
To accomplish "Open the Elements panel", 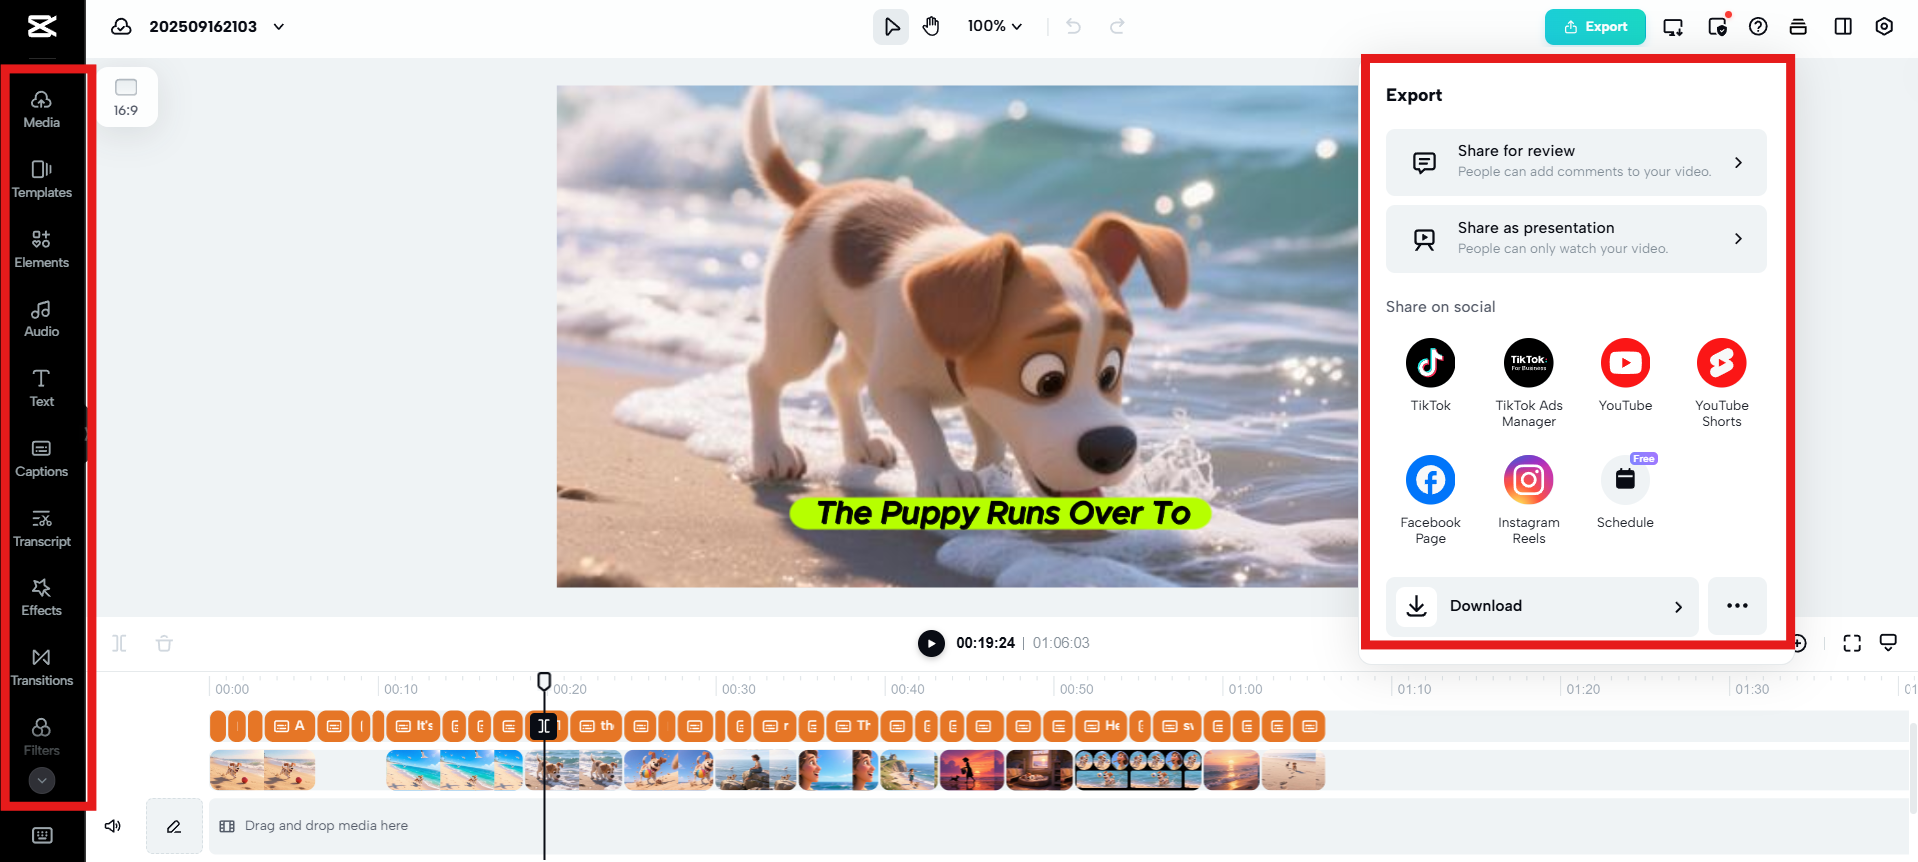I will point(42,249).
